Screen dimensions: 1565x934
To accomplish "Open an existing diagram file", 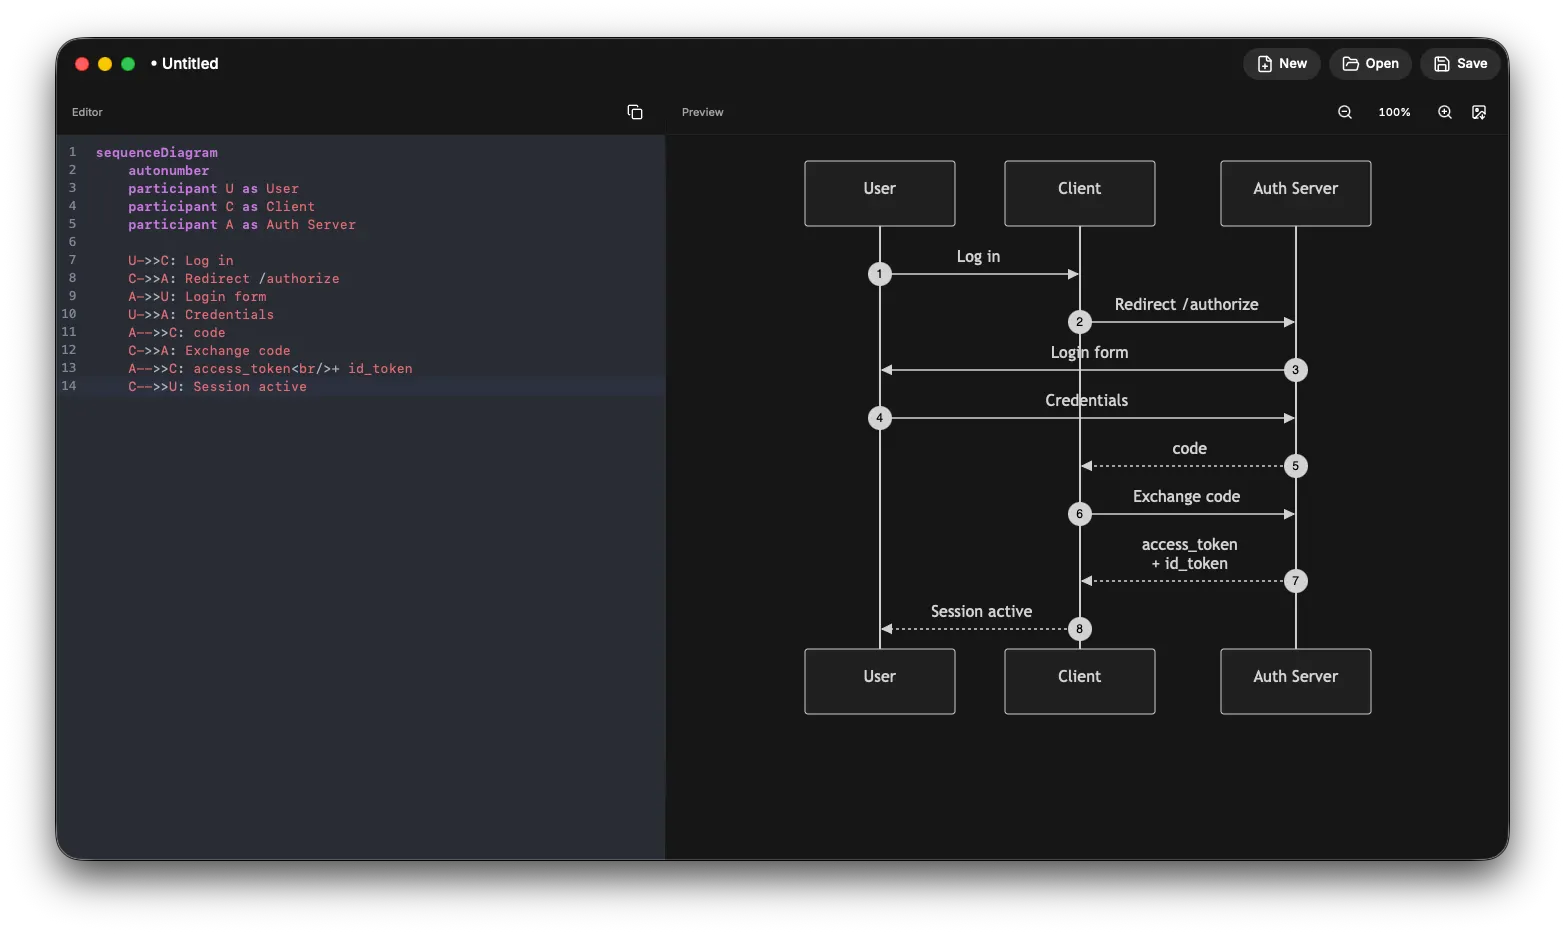I will pyautogui.click(x=1370, y=63).
